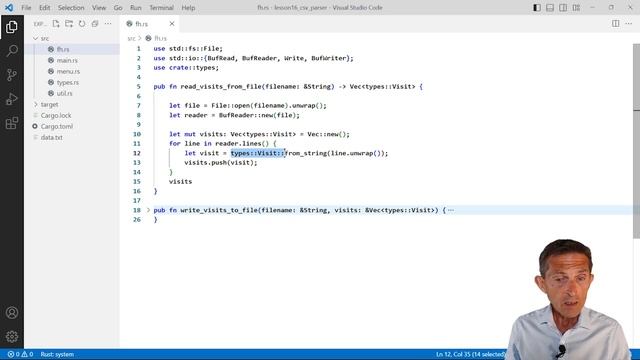640x360 pixels.
Task: Click visits.push(visit) on line 13
Action: [219, 162]
